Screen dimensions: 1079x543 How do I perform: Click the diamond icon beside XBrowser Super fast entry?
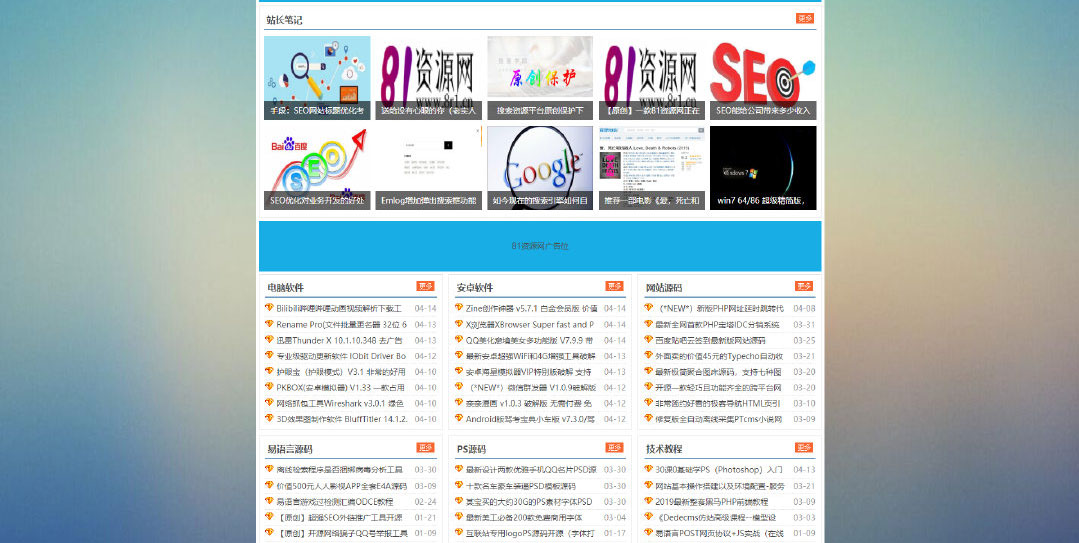pos(459,324)
